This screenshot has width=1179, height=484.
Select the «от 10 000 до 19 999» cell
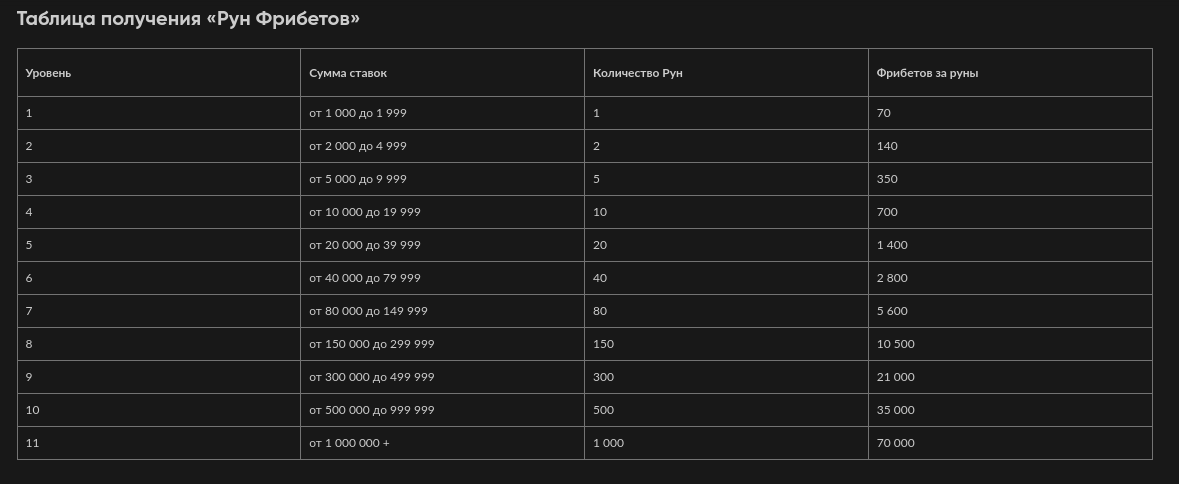(x=365, y=212)
